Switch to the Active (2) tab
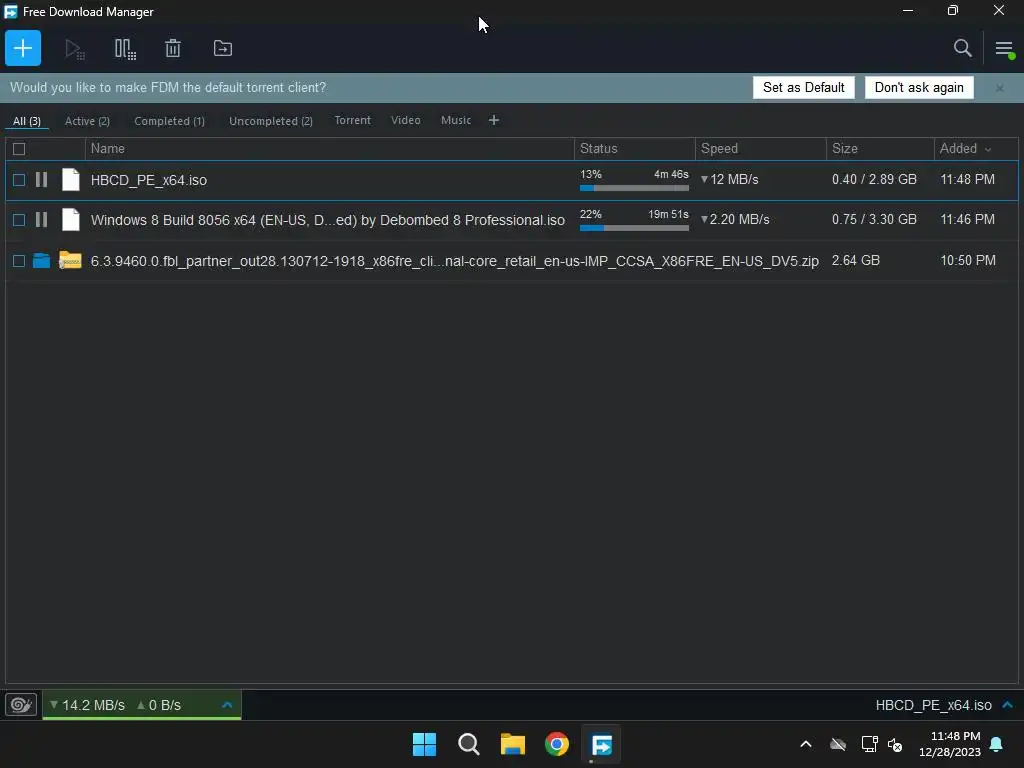 [87, 121]
